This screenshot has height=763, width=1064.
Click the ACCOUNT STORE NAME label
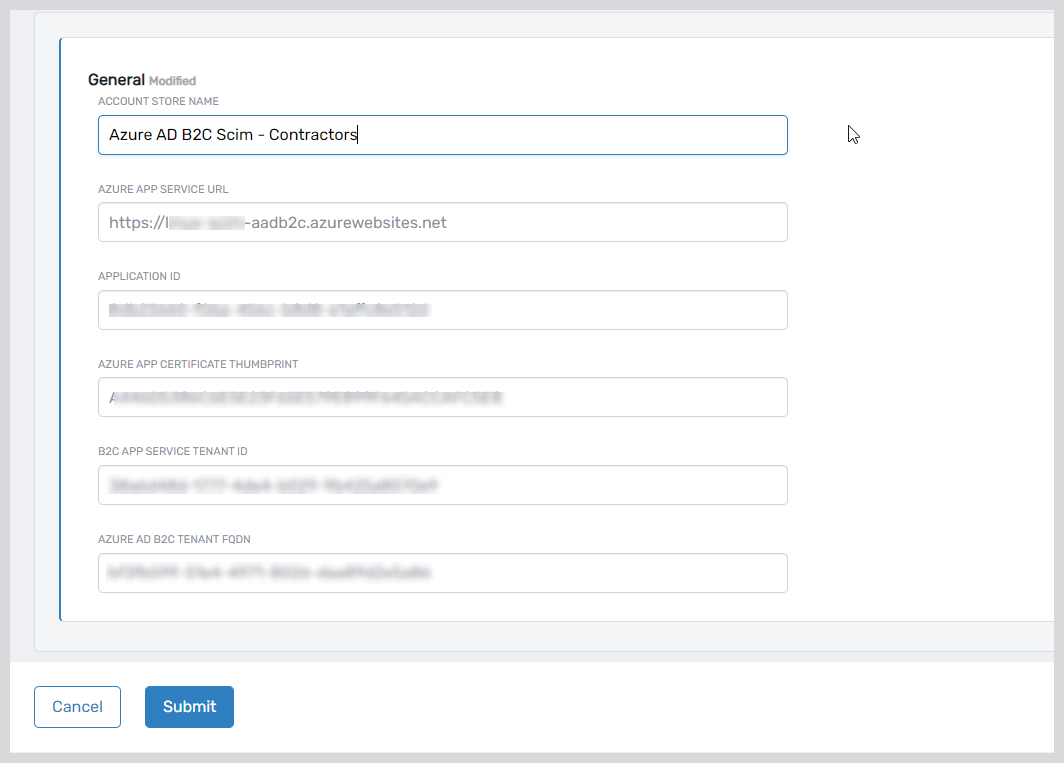click(158, 101)
